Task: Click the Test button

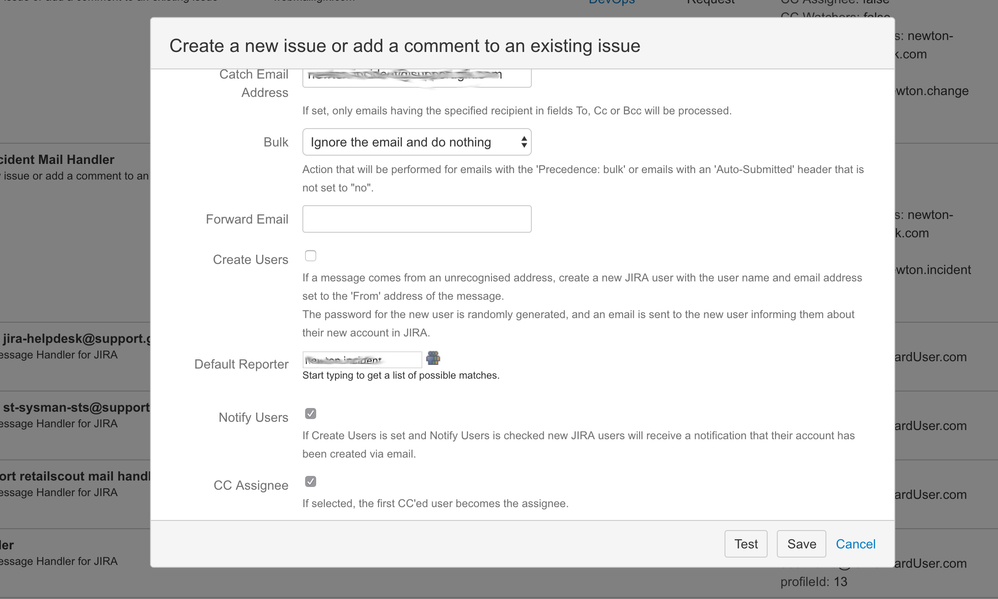Action: 746,544
